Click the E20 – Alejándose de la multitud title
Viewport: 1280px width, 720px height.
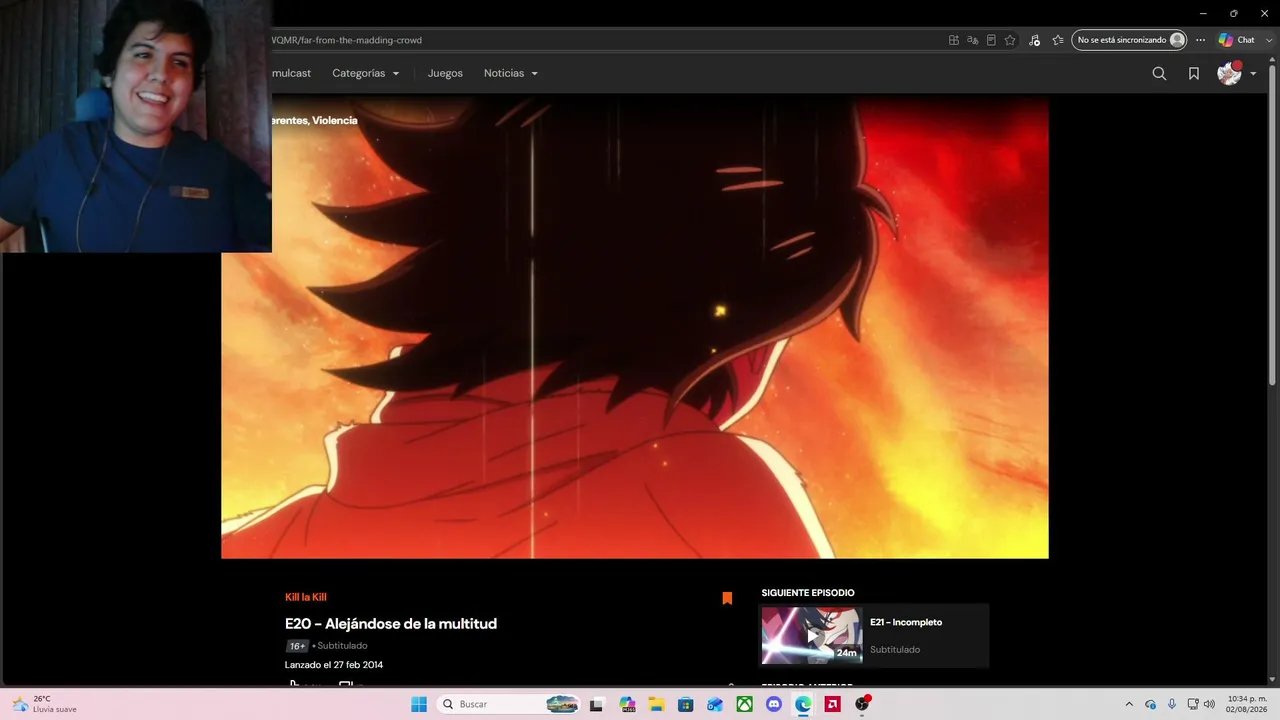click(391, 624)
